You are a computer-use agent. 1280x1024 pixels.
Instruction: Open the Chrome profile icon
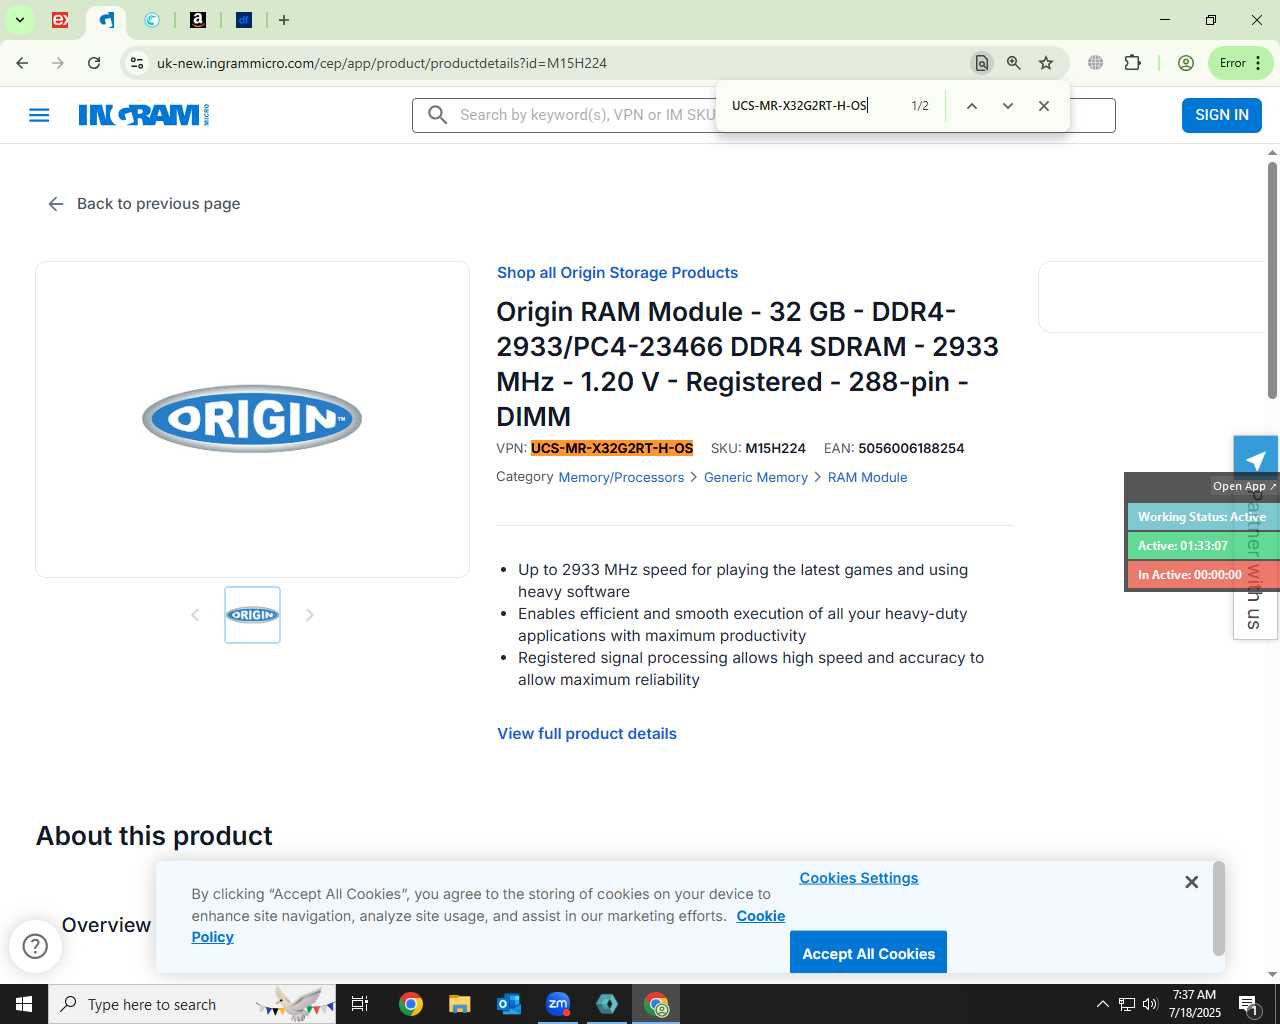pyautogui.click(x=1186, y=63)
